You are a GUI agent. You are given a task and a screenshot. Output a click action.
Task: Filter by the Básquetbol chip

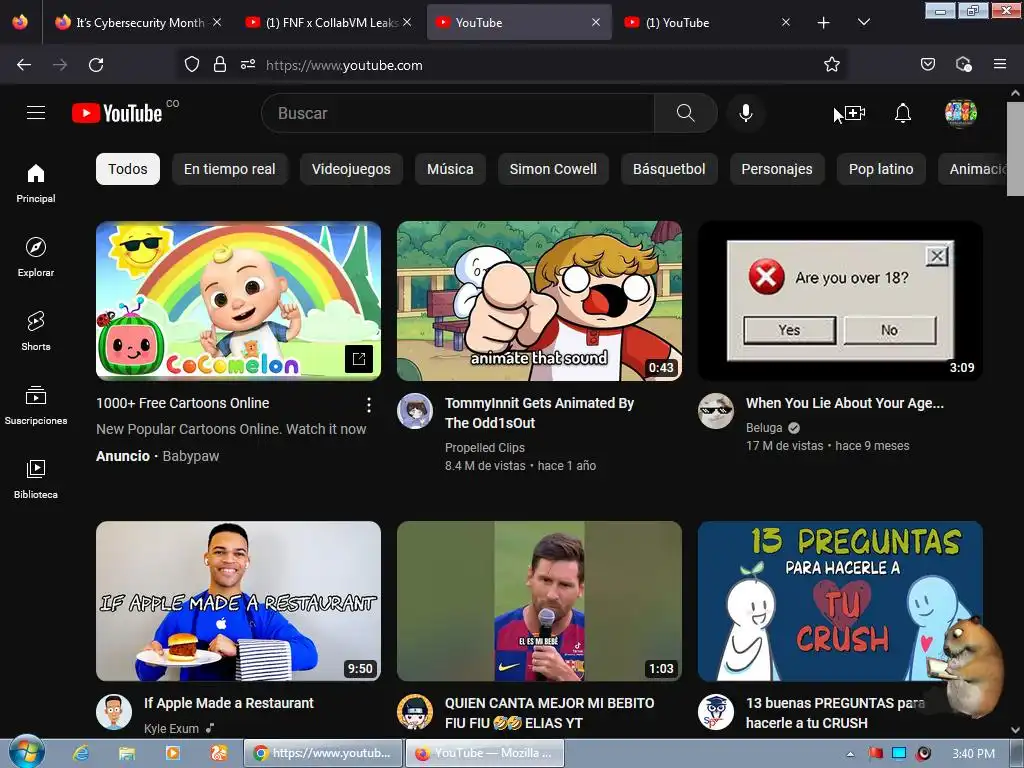click(669, 169)
